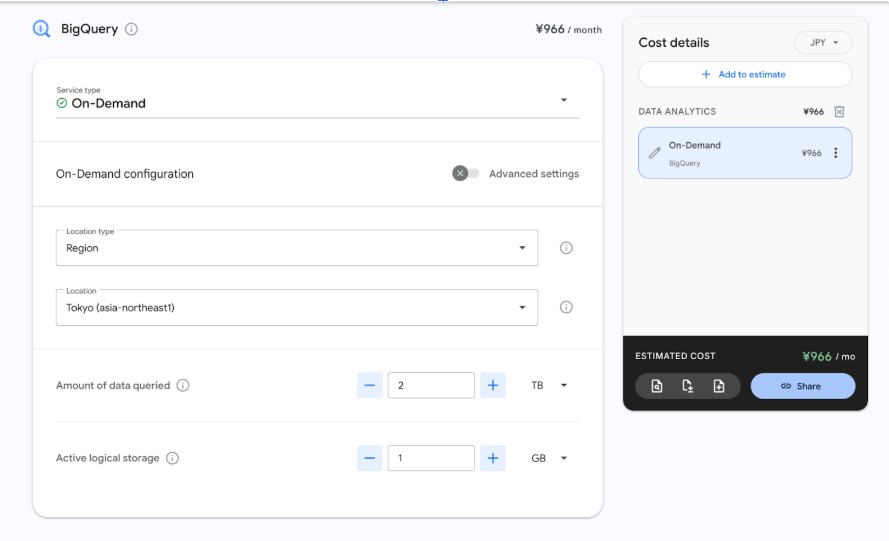The image size is (889, 541).
Task: Open detailed view with the document search icon
Action: click(x=657, y=386)
